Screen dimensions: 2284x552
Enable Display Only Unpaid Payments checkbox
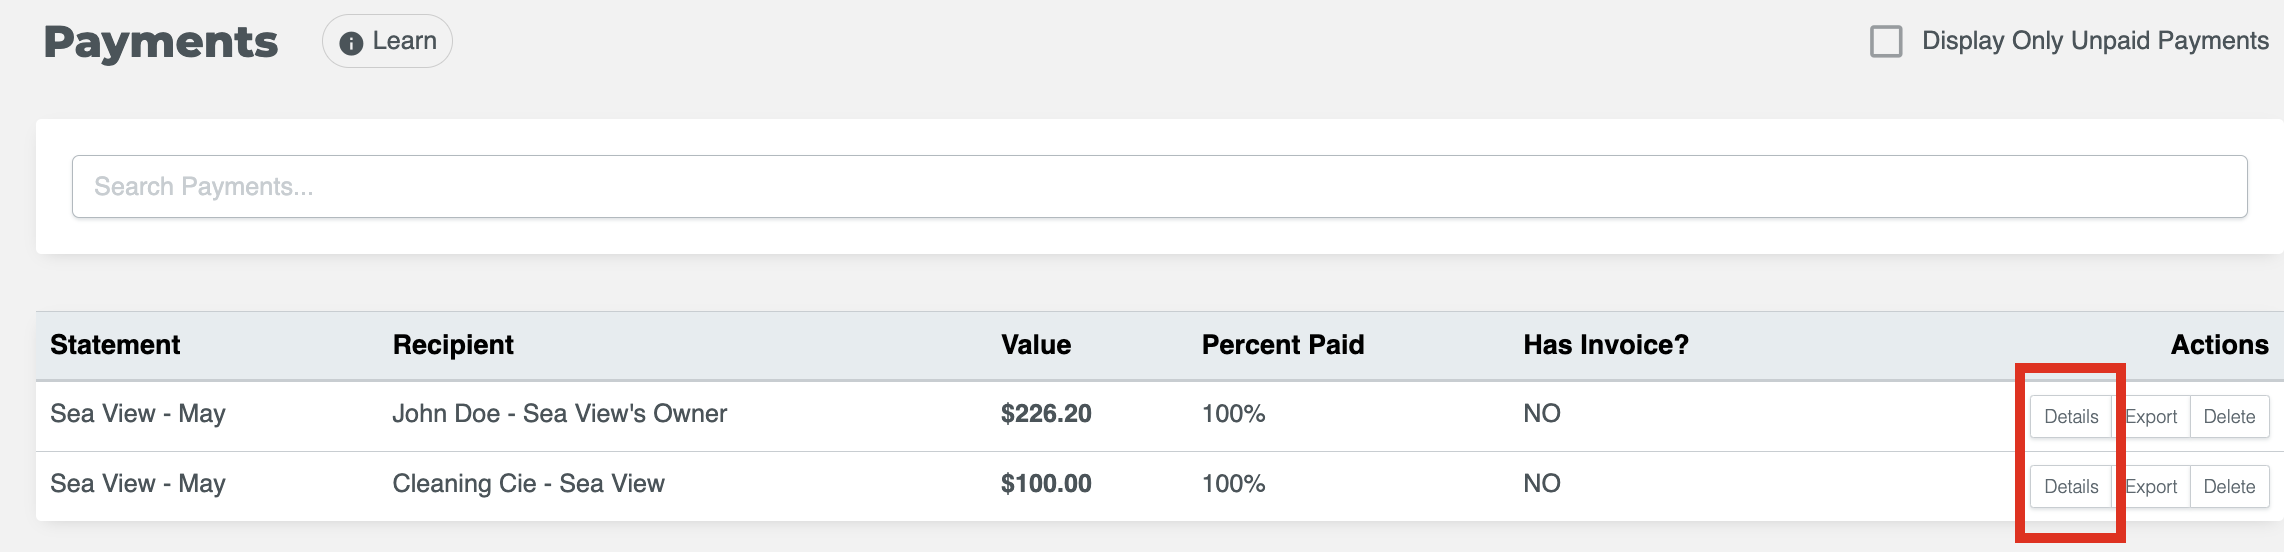tap(1886, 41)
